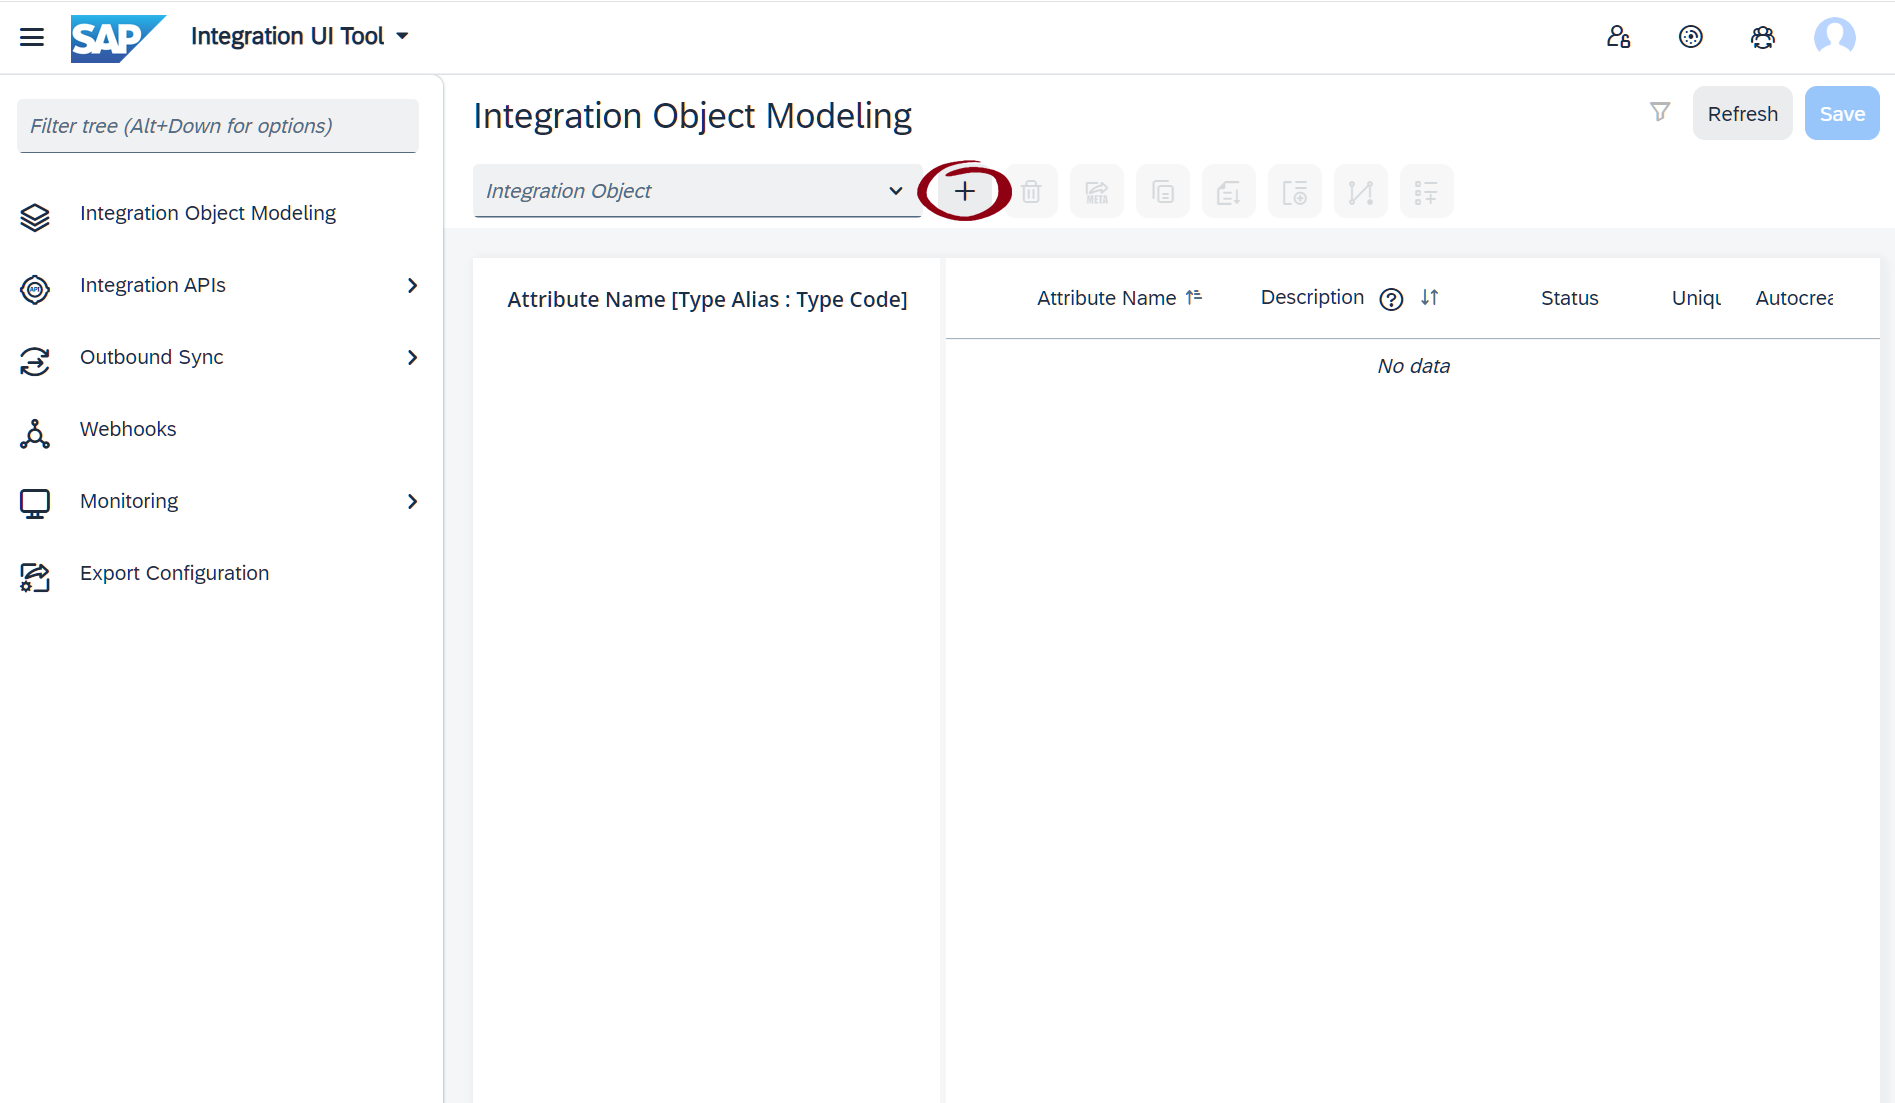The image size is (1895, 1103).
Task: Click the META export icon
Action: tap(1096, 190)
